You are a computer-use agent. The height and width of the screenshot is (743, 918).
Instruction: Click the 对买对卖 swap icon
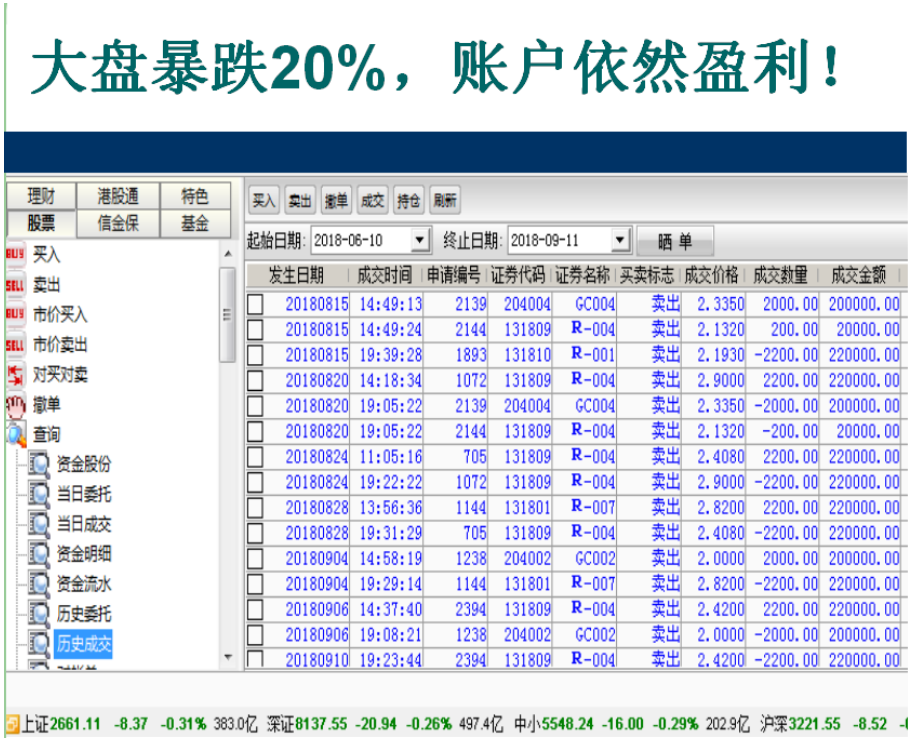click(15, 375)
